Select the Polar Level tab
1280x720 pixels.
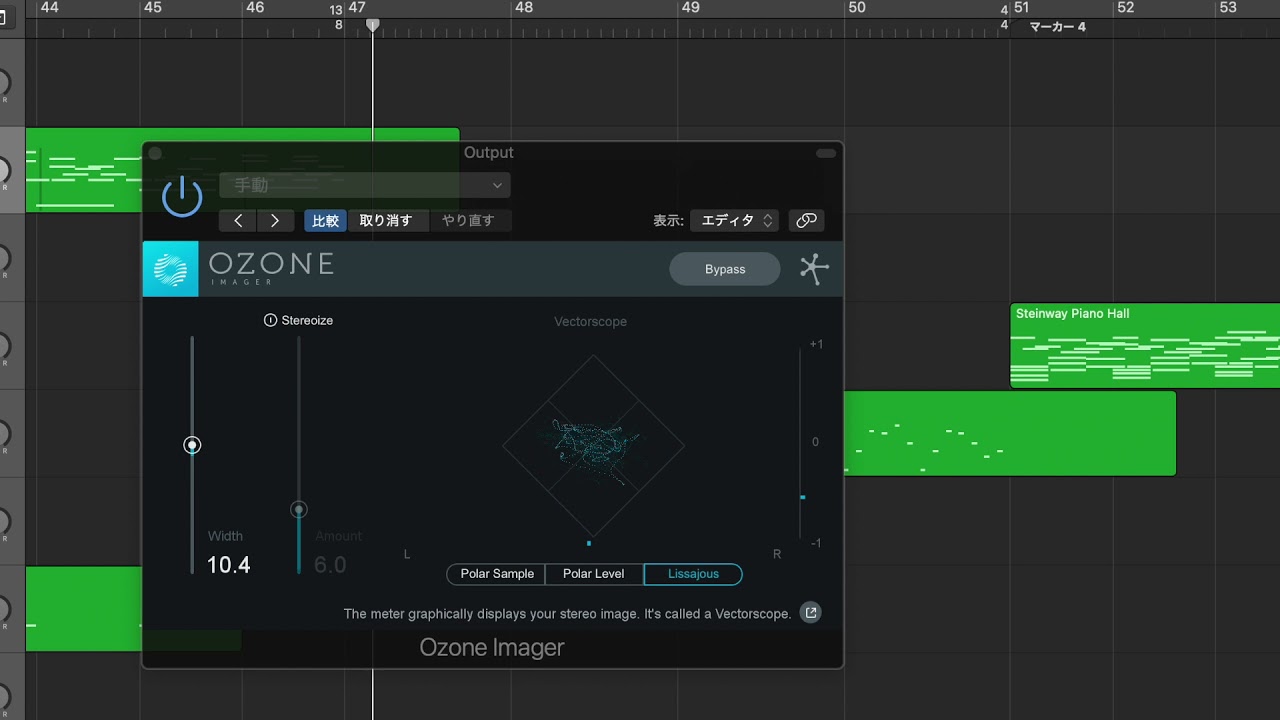594,574
